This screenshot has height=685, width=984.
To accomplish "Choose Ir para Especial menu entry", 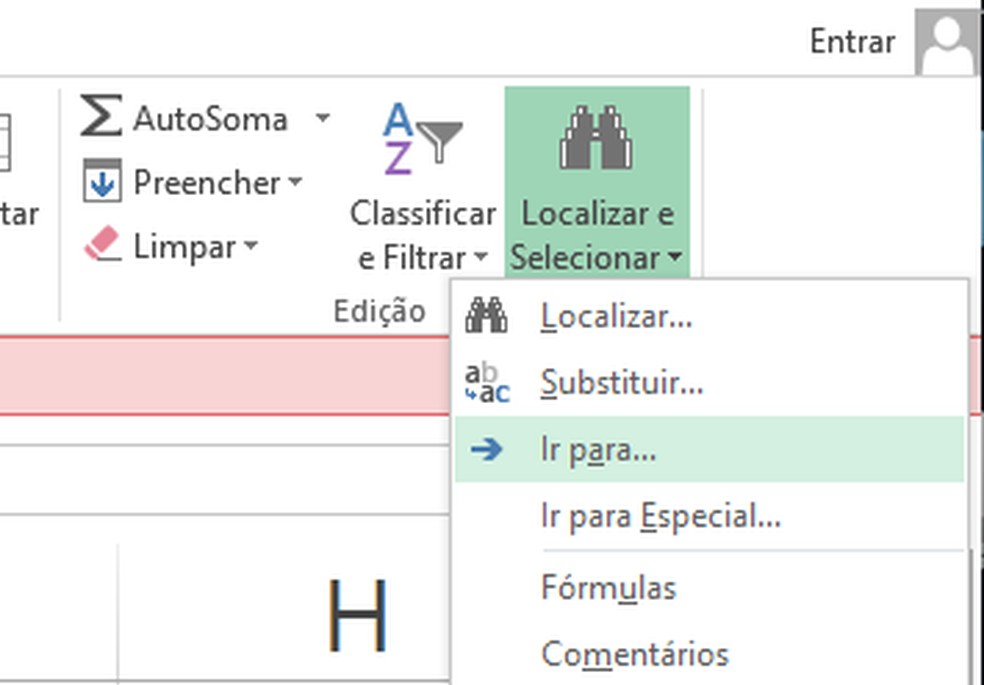I will pos(660,517).
